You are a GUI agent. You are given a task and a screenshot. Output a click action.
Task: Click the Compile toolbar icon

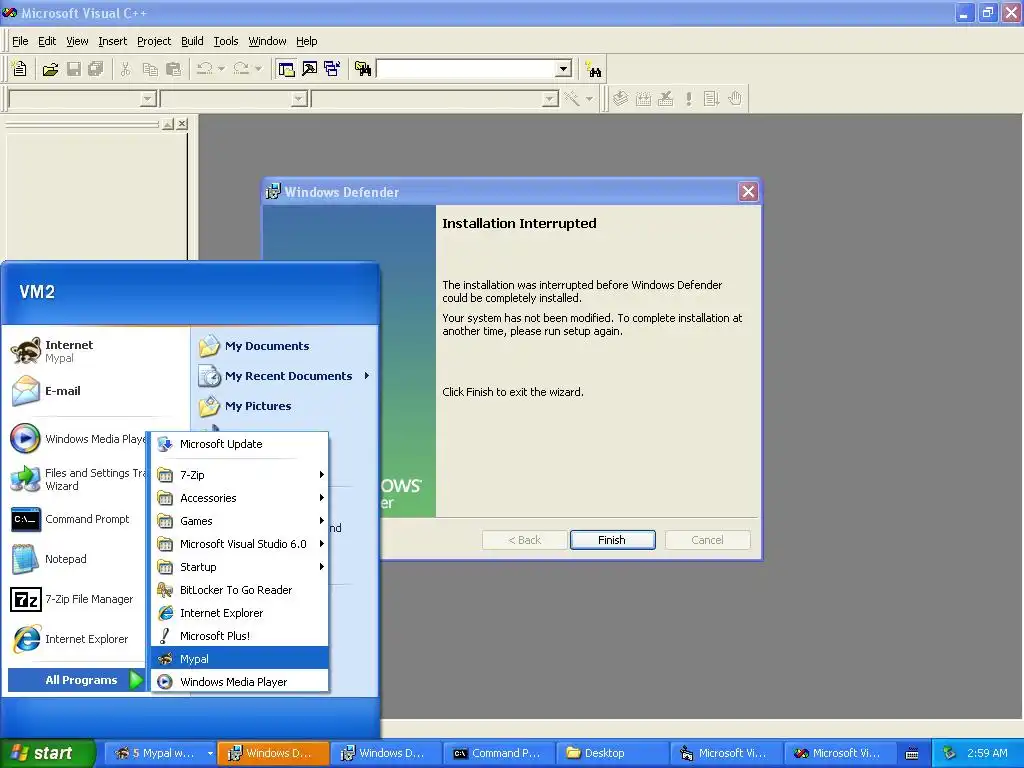[620, 99]
